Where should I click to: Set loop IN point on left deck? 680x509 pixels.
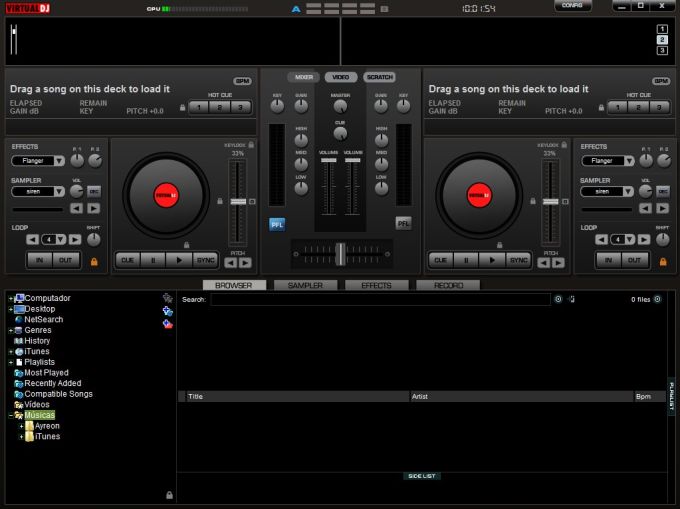[39, 260]
